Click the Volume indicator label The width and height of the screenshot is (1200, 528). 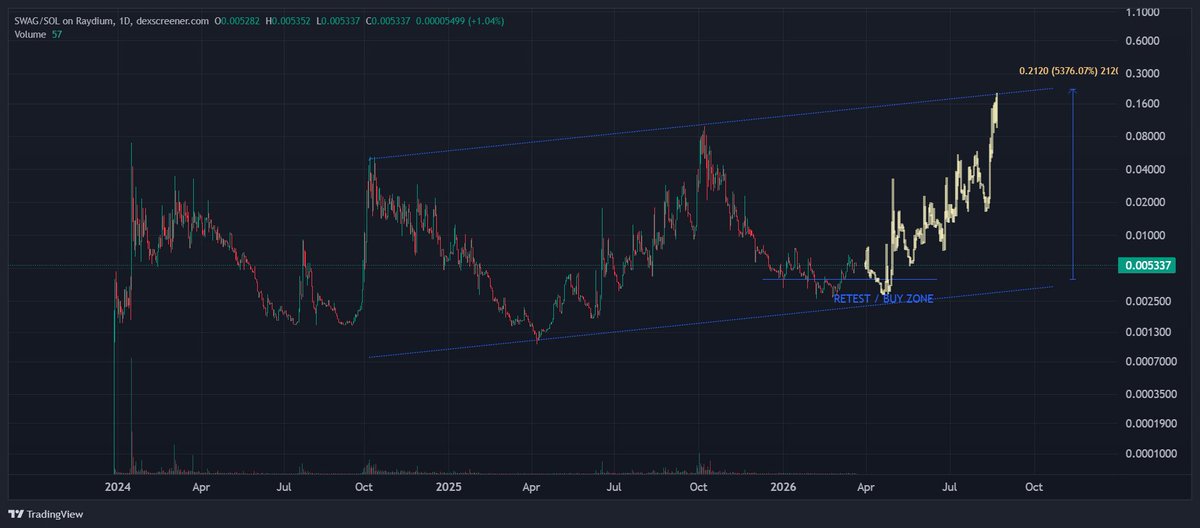[30, 34]
